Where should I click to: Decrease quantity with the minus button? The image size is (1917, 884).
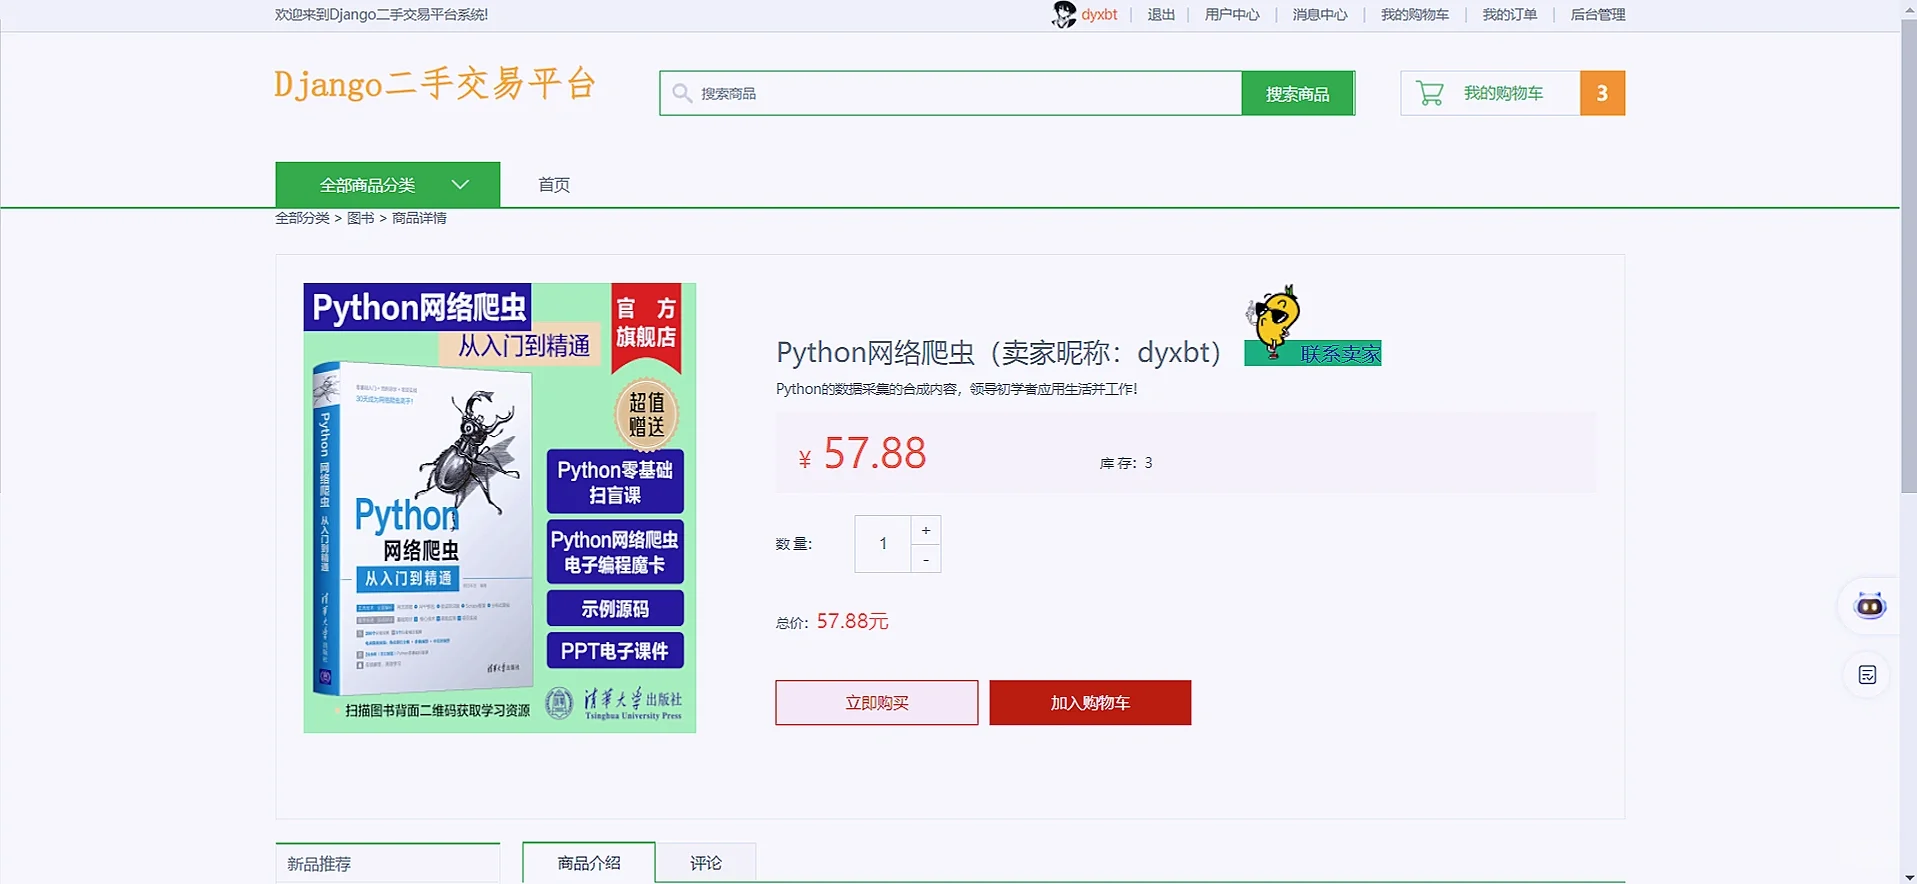pyautogui.click(x=926, y=559)
